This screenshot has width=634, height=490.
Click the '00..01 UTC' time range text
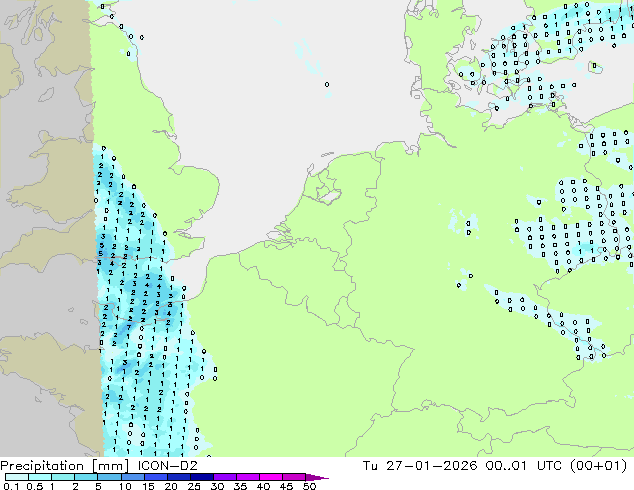(x=524, y=466)
